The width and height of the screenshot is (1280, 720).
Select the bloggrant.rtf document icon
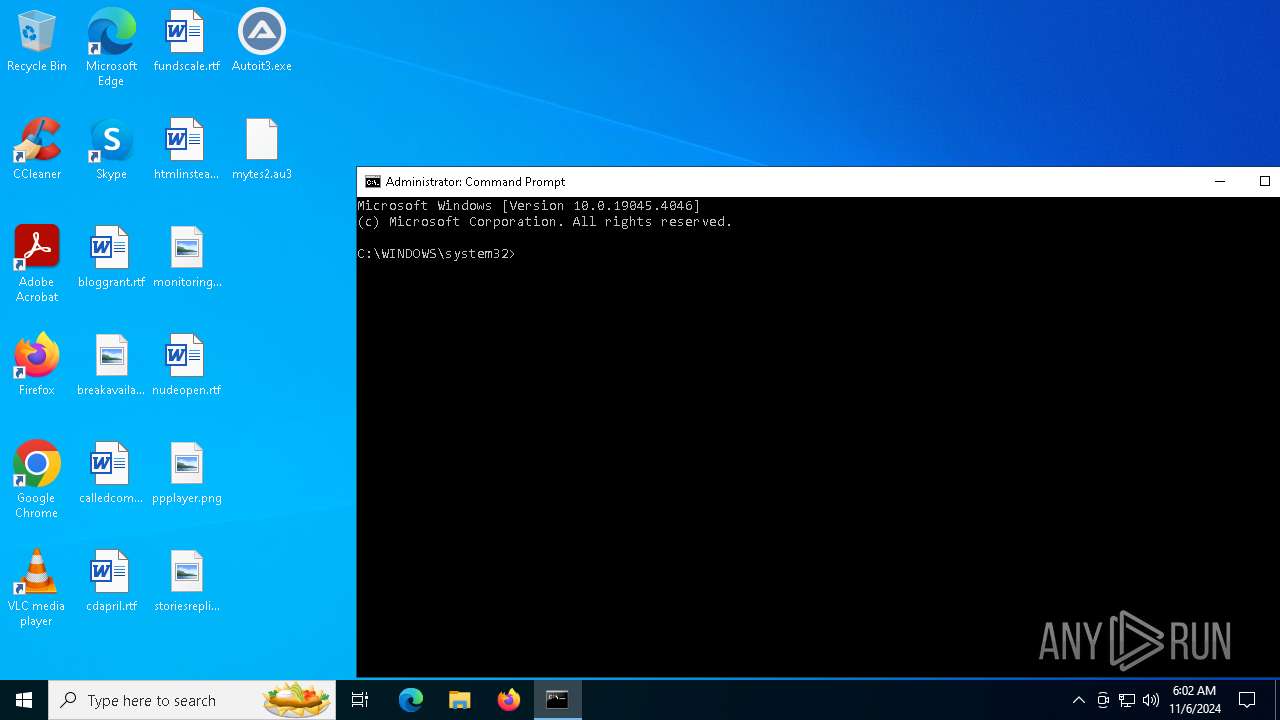pos(111,257)
